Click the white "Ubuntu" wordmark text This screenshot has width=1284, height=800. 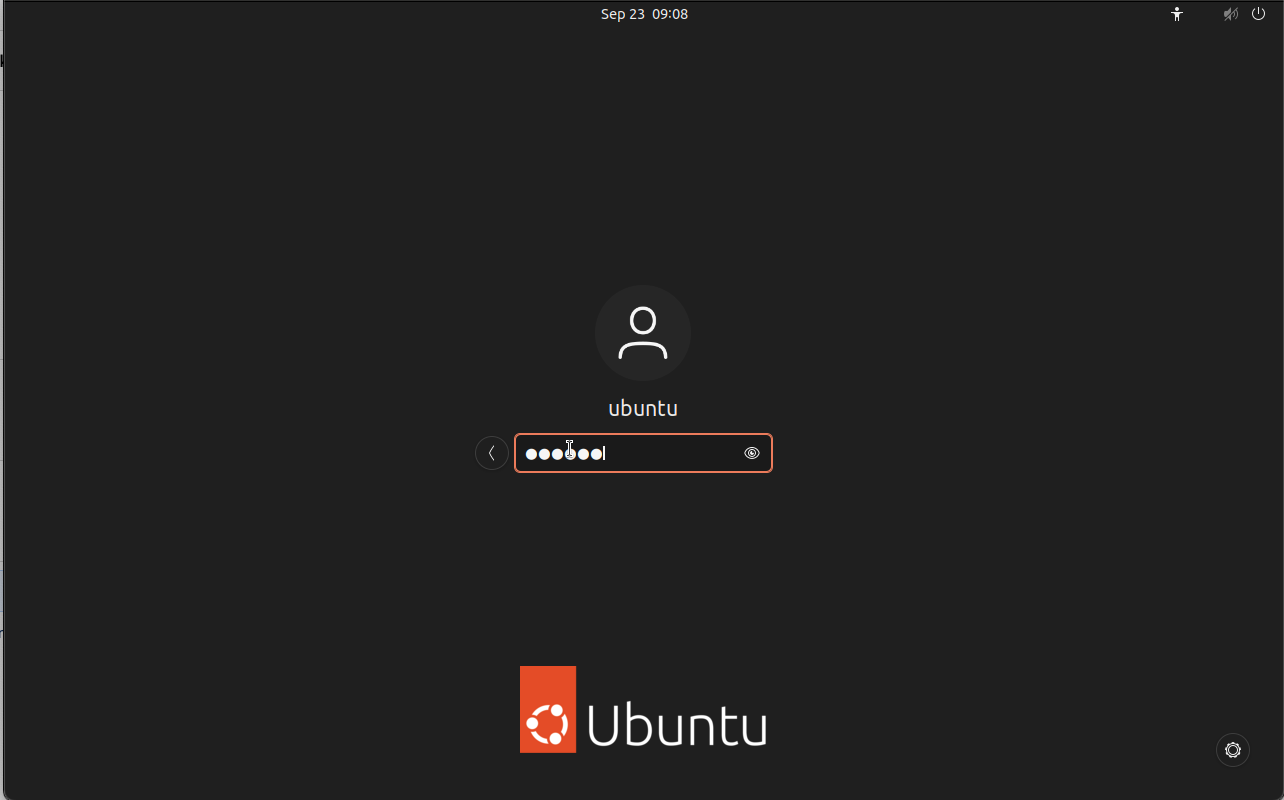click(677, 725)
